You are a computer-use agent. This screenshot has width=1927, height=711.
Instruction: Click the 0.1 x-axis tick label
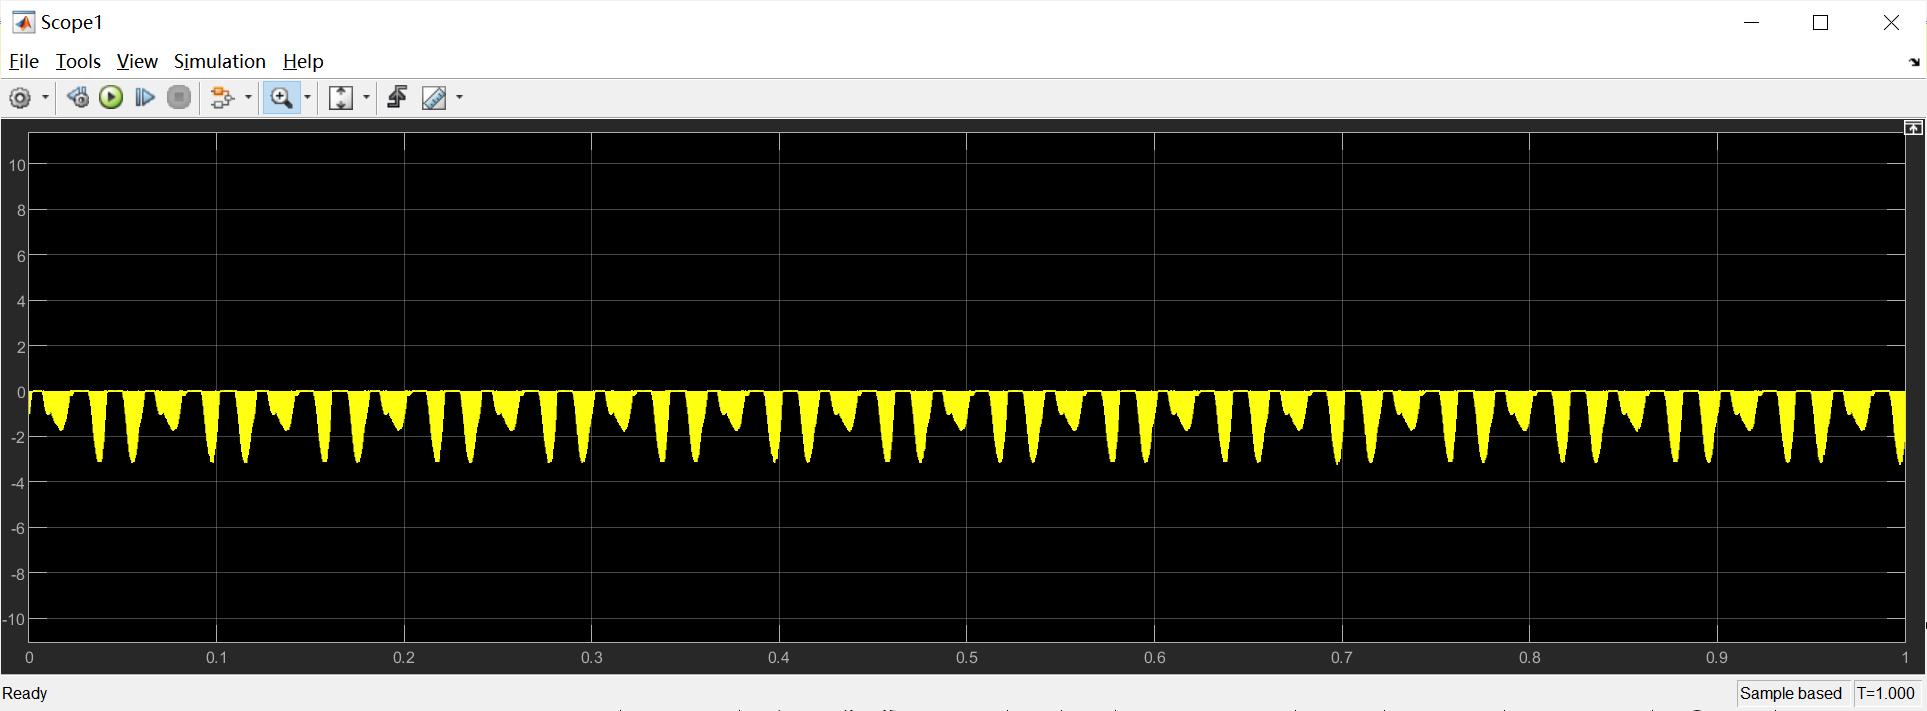(217, 657)
